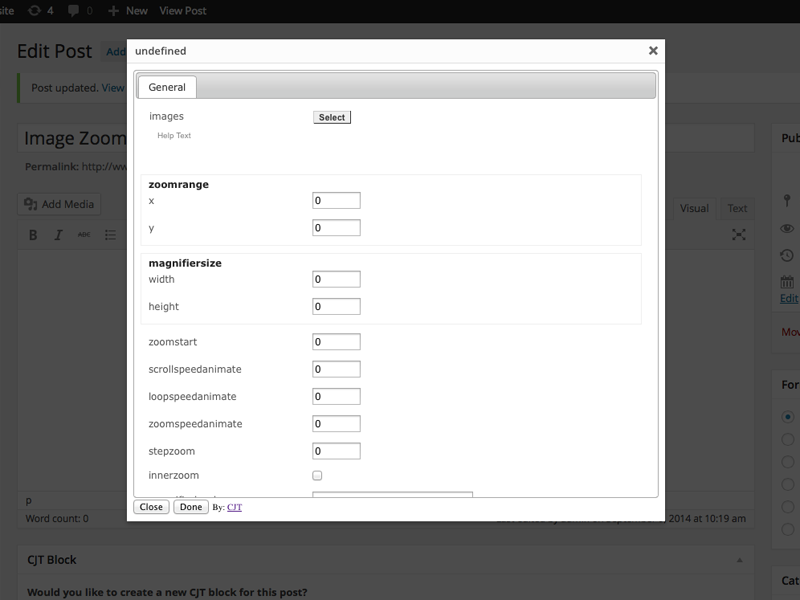Viewport: 800px width, 600px height.
Task: Toggle distraction-free fullscreen editor mode
Action: click(x=739, y=234)
